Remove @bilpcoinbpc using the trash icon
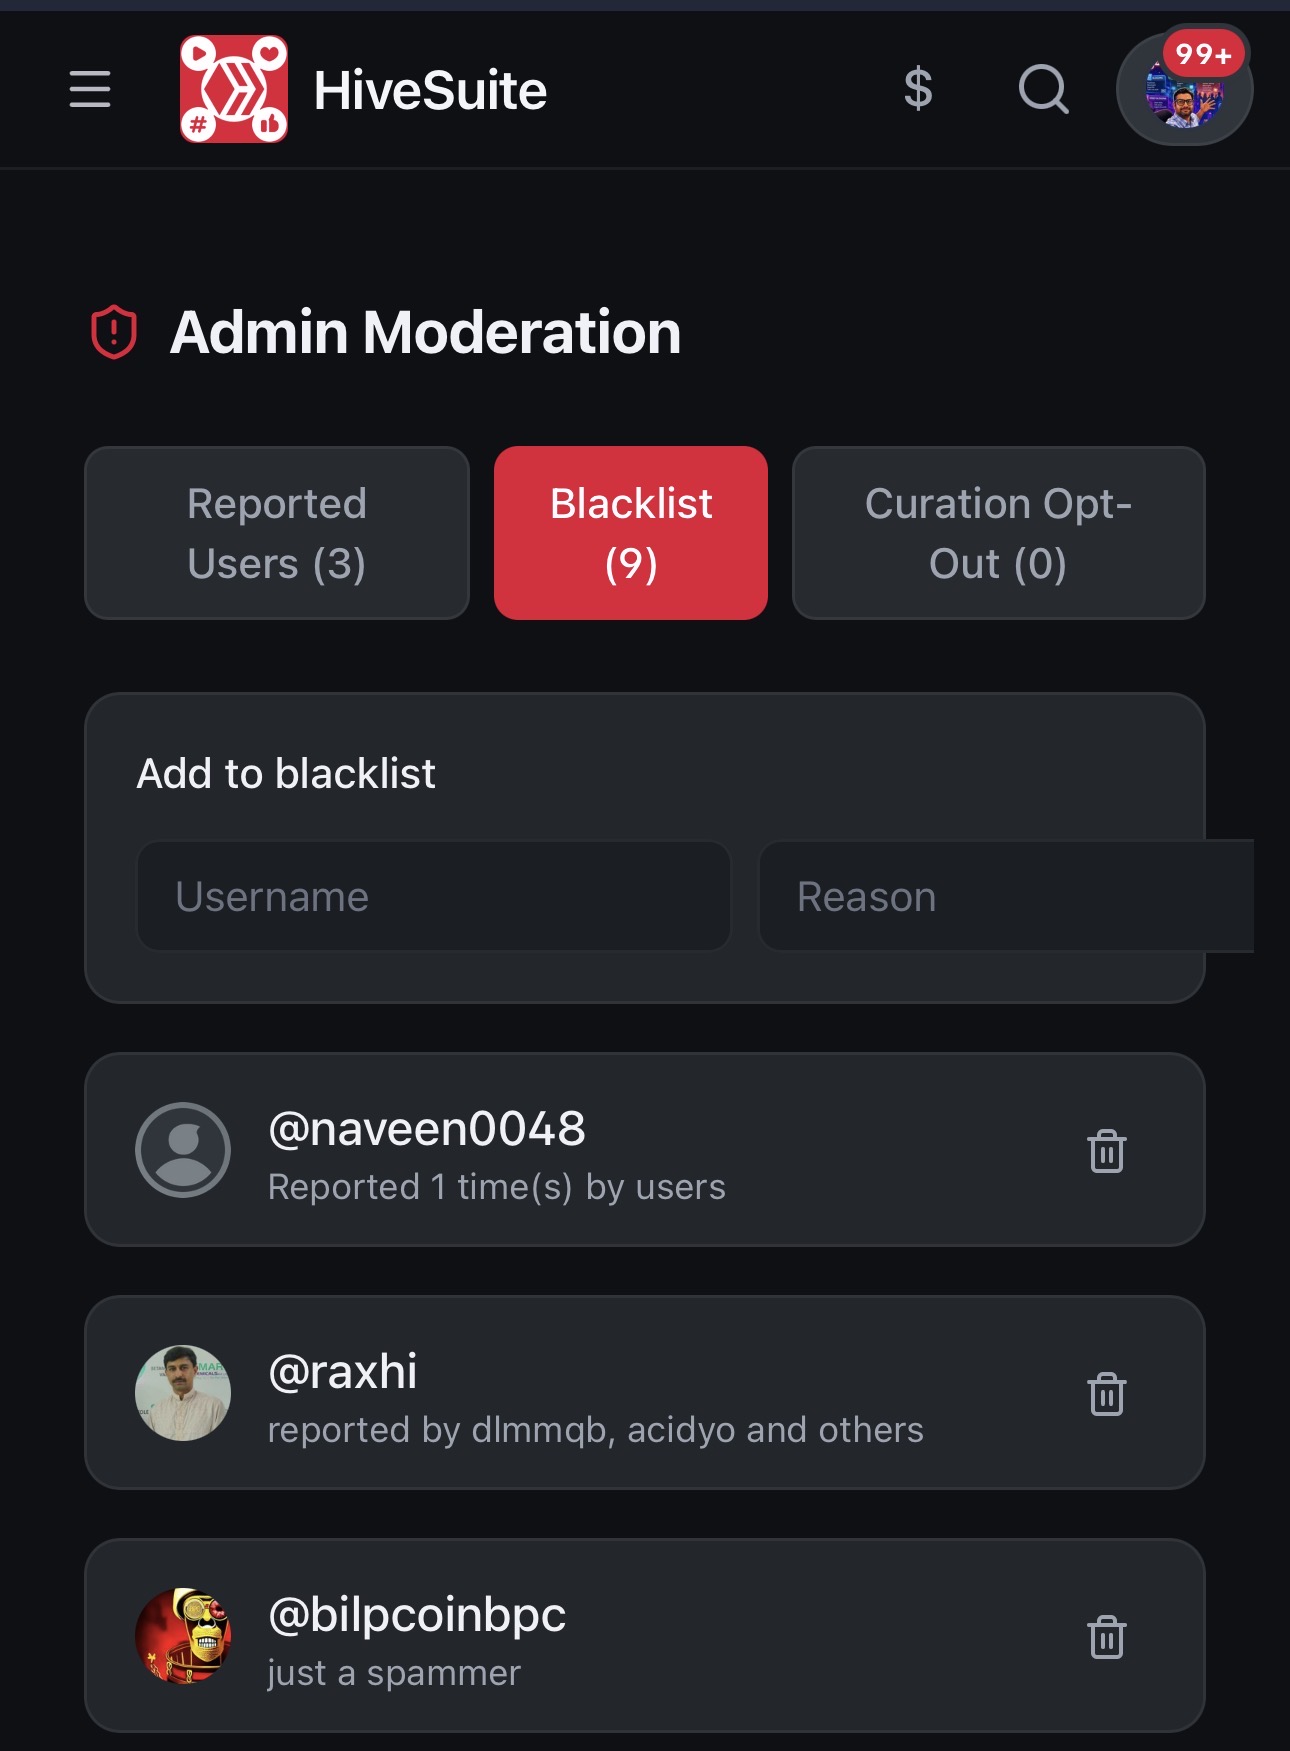The height and width of the screenshot is (1751, 1290). (x=1107, y=1637)
